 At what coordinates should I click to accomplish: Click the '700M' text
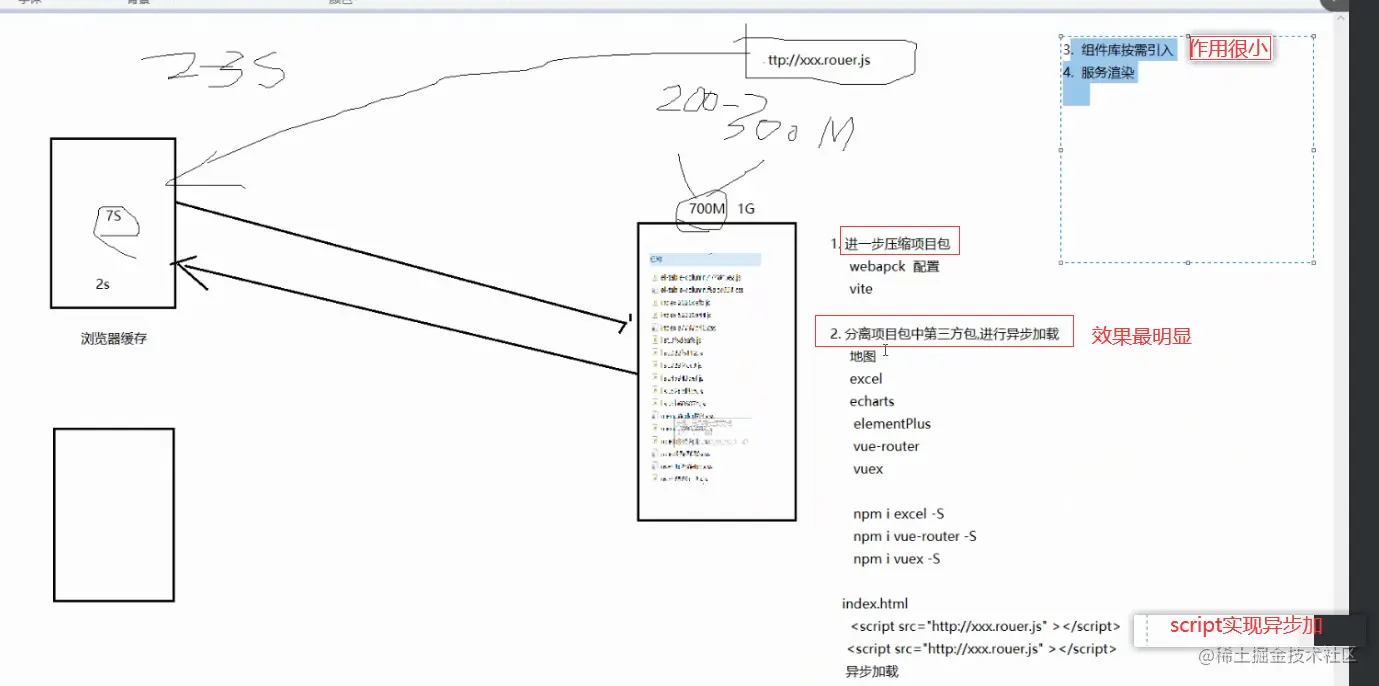[x=707, y=209]
